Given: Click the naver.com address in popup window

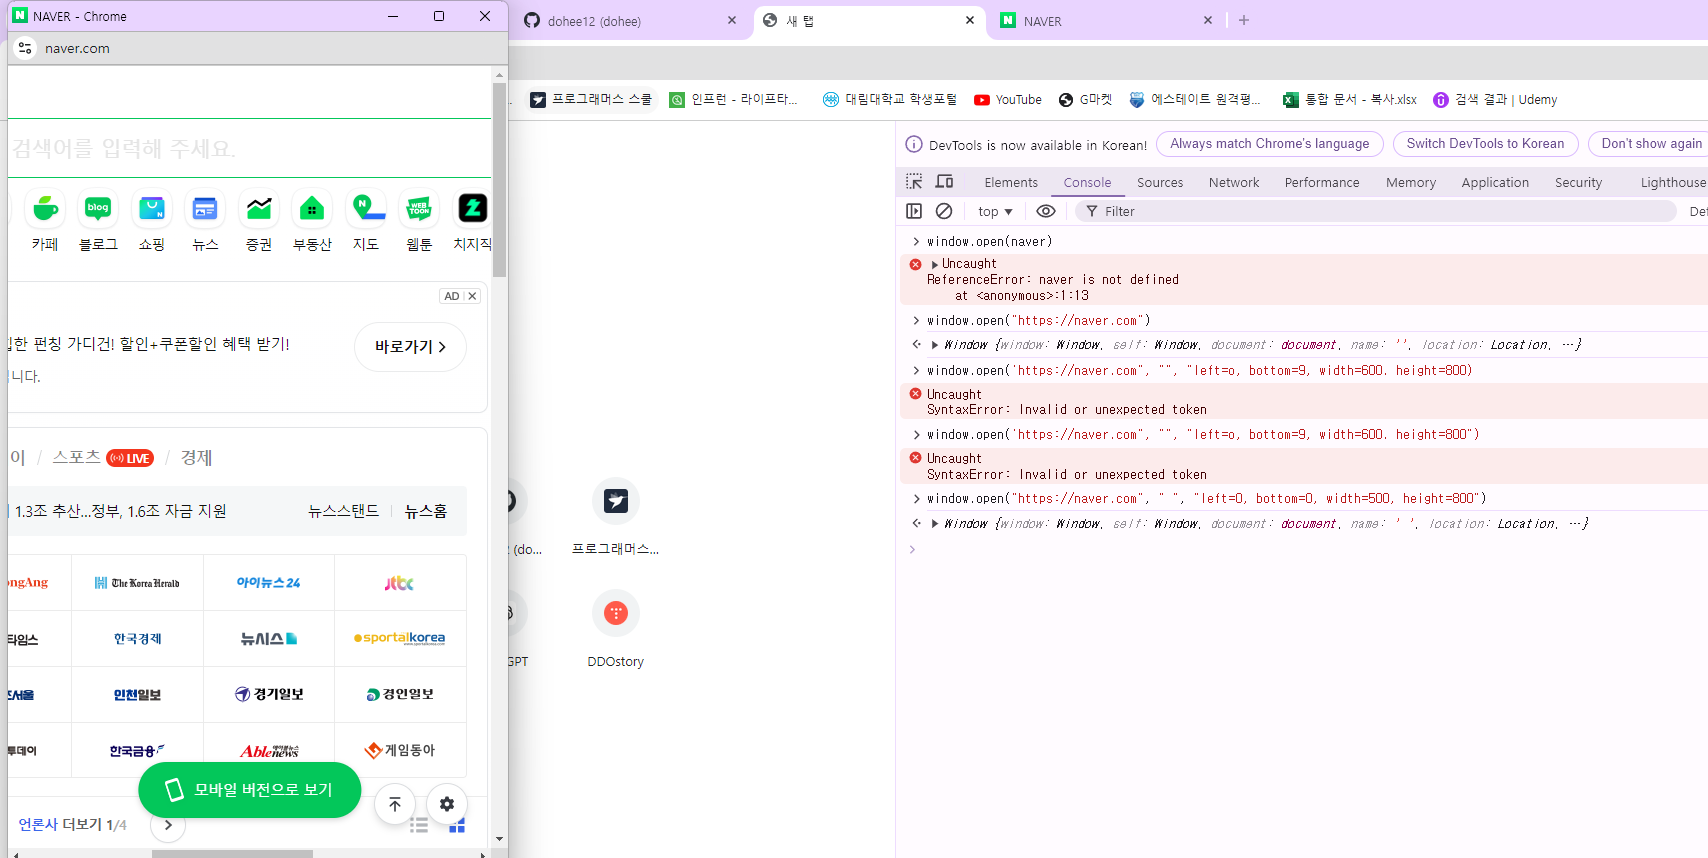Looking at the screenshot, I should click(x=77, y=48).
